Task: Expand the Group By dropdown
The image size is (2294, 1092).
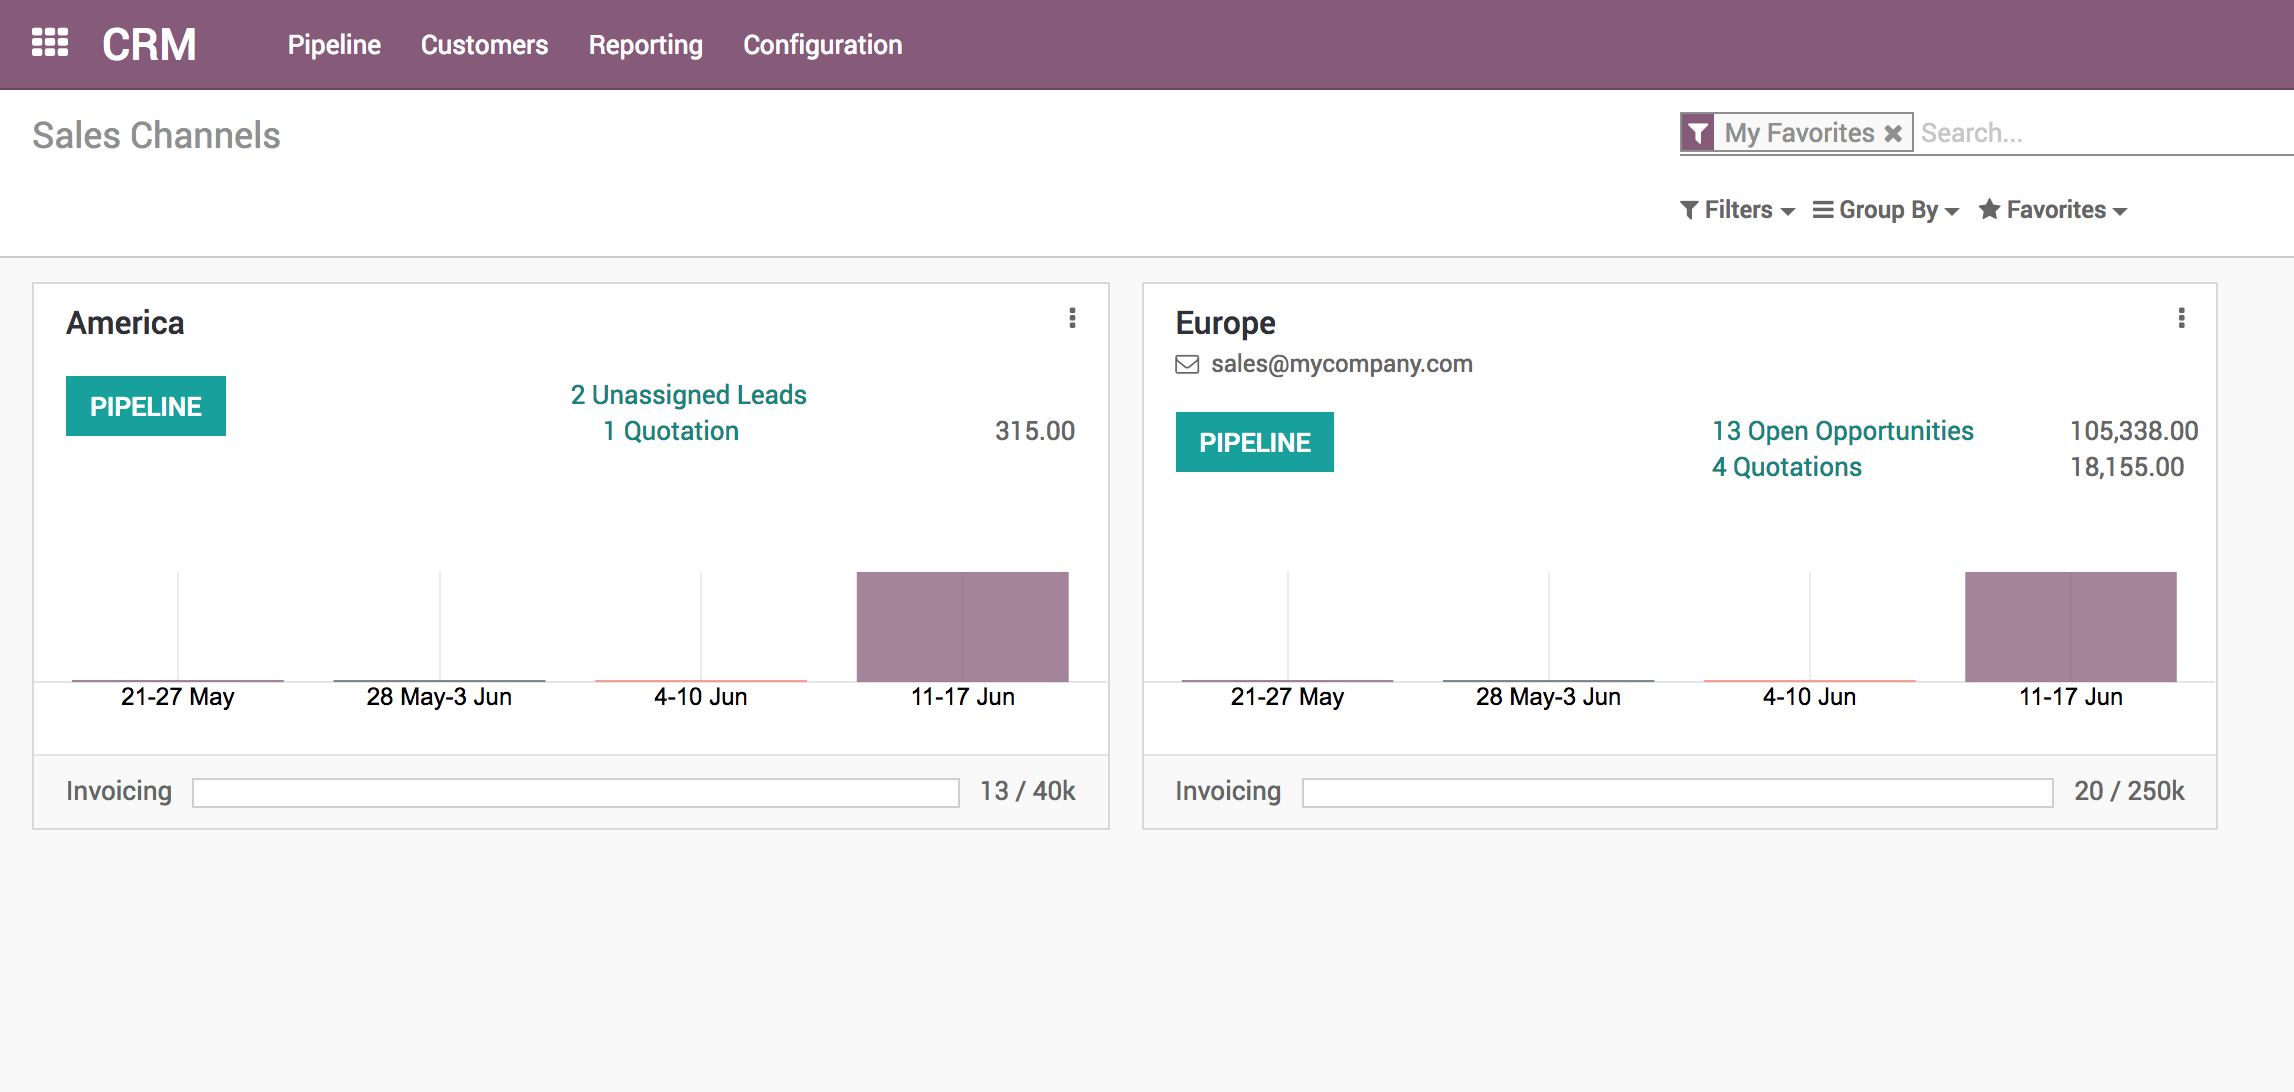Action: [x=1886, y=210]
